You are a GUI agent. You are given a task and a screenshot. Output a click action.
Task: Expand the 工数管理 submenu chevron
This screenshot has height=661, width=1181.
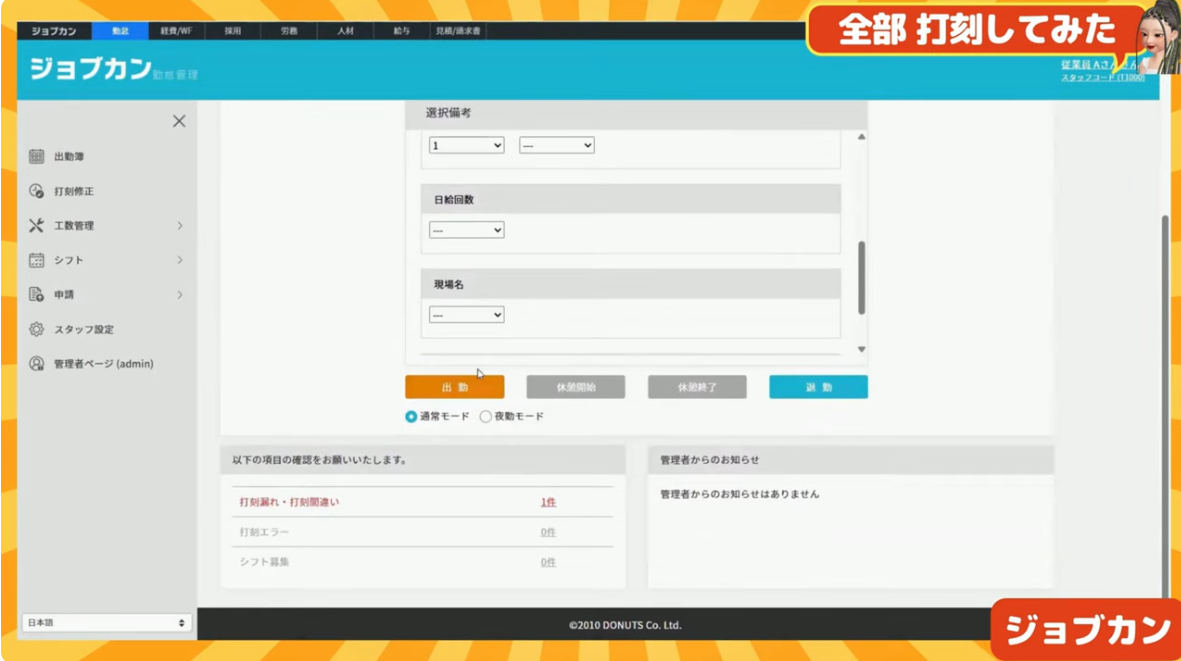pos(179,226)
